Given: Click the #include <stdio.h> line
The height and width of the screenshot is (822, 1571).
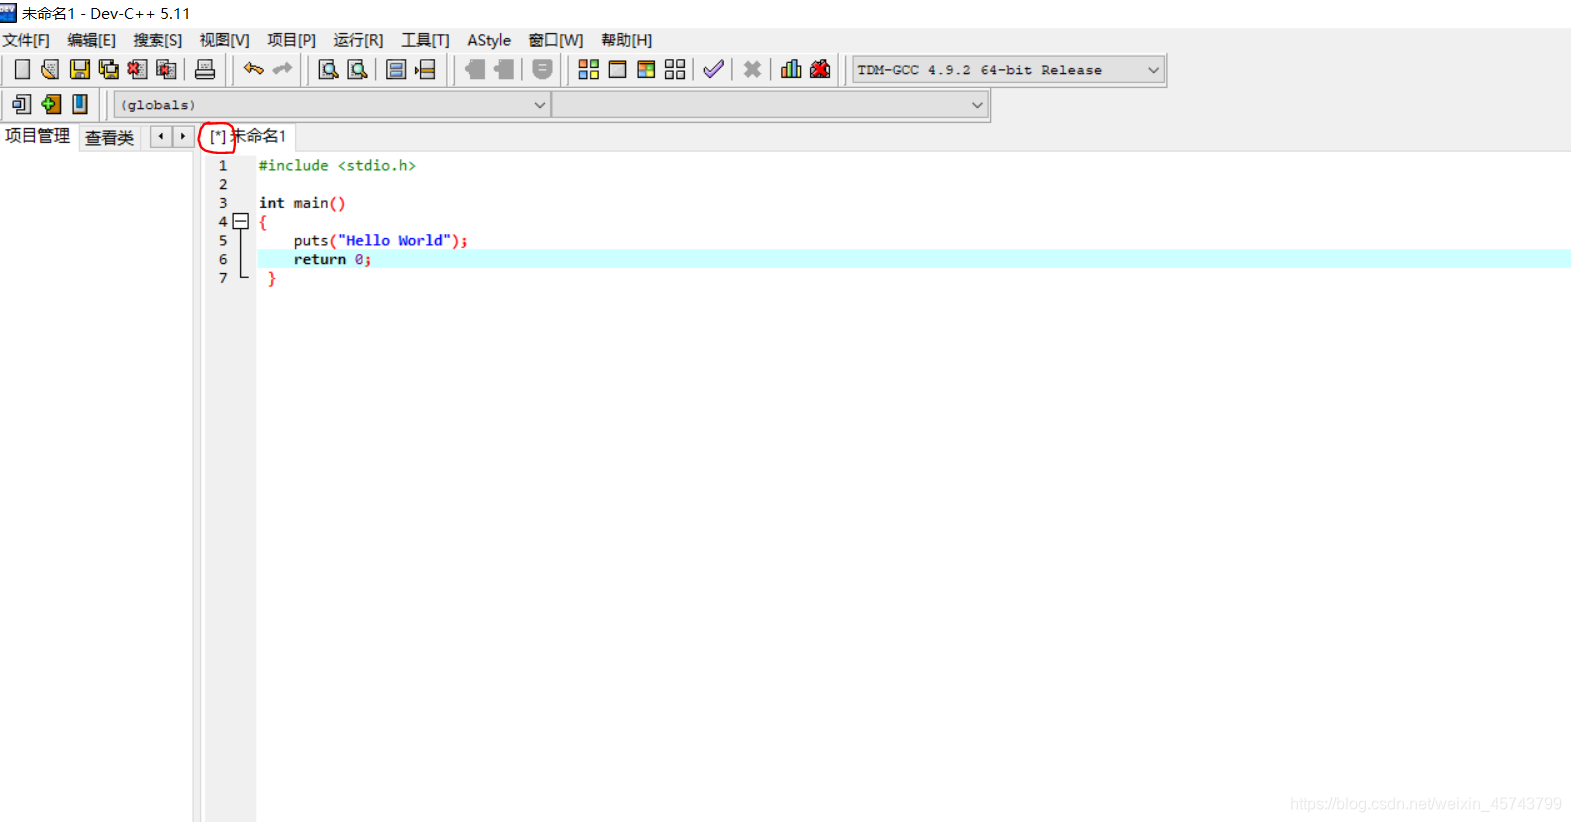Looking at the screenshot, I should point(337,166).
